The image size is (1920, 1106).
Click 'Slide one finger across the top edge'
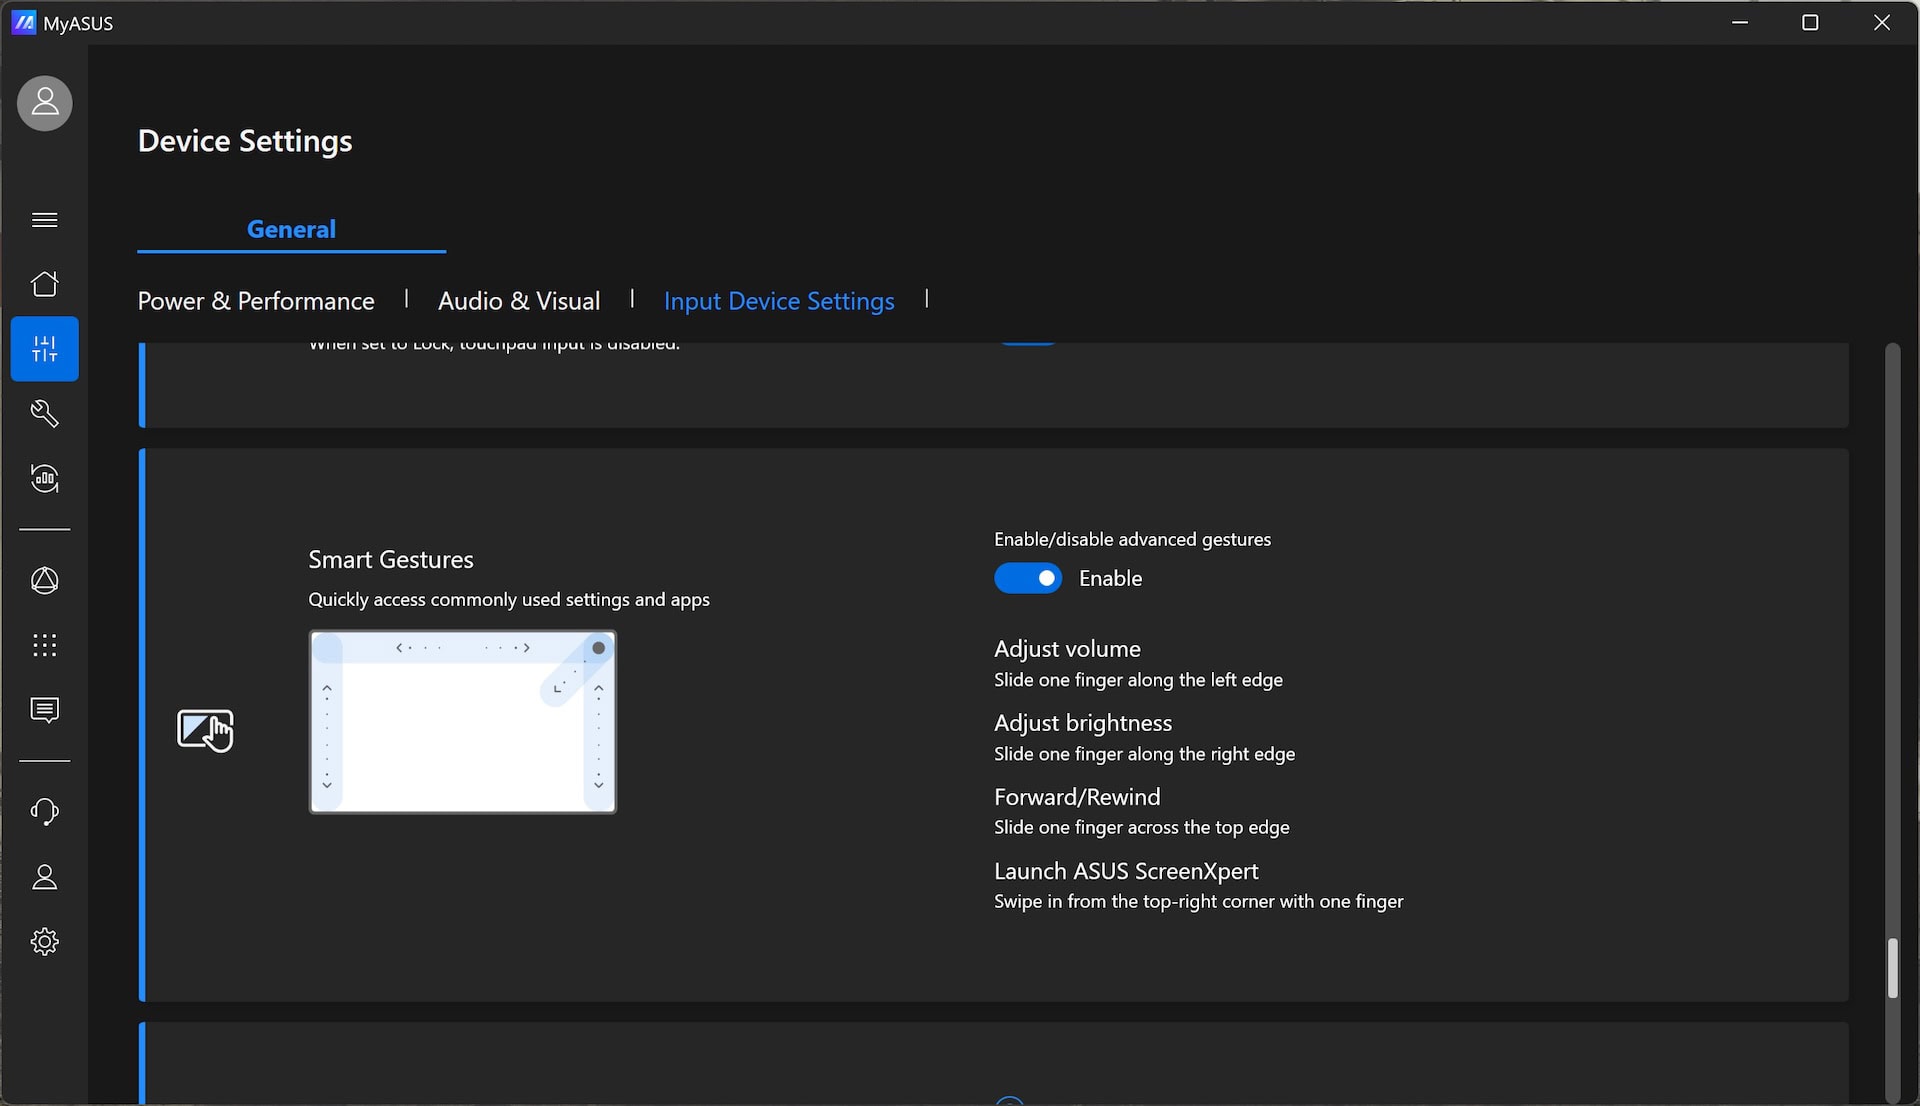[1141, 827]
